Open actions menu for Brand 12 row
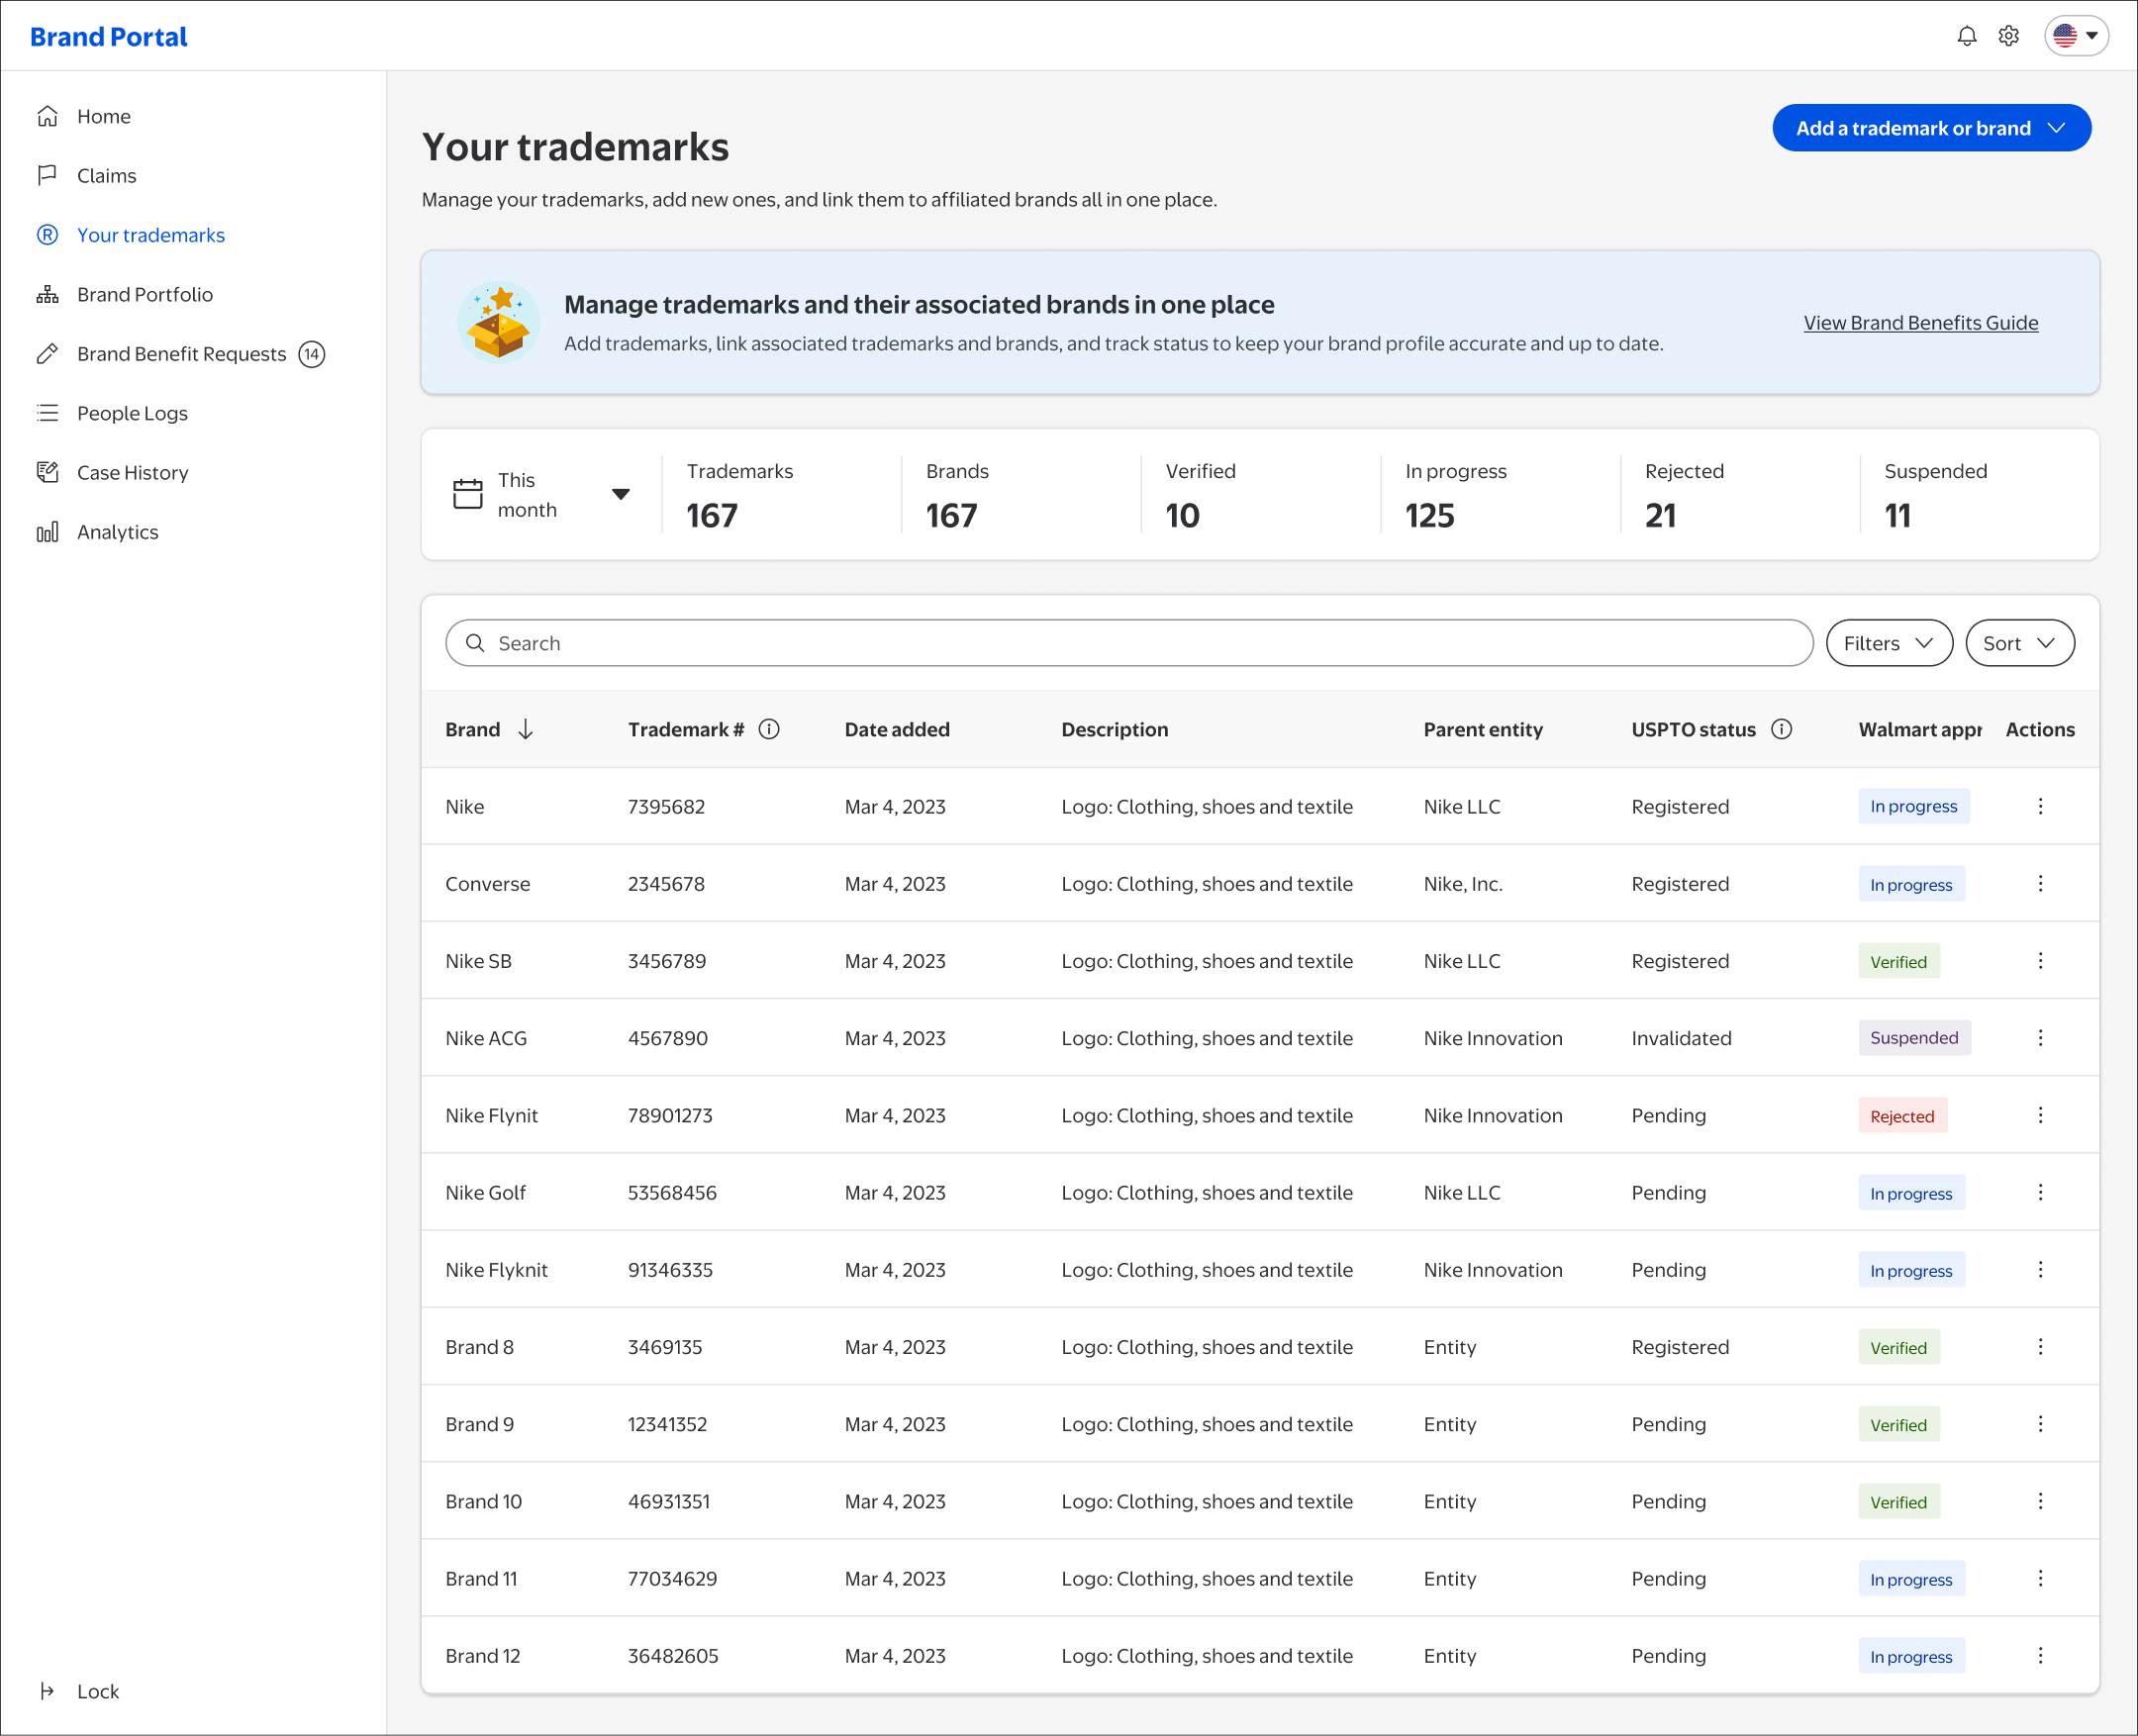2138x1736 pixels. pos(2040,1655)
